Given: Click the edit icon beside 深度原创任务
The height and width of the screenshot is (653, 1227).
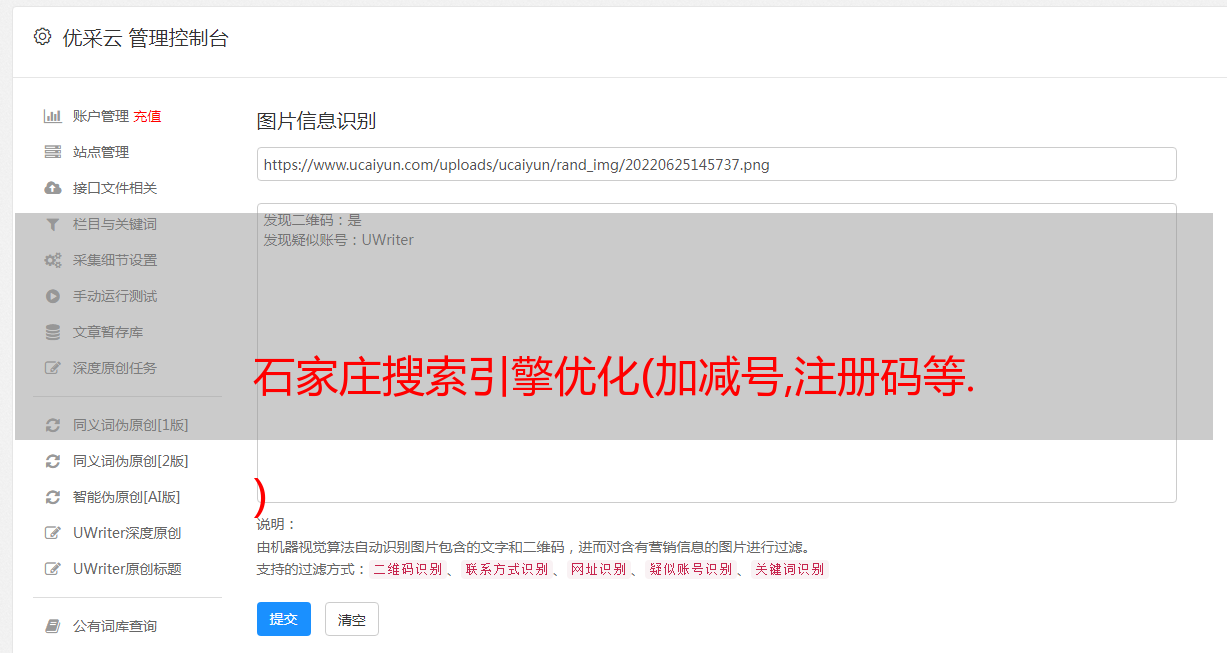Looking at the screenshot, I should pyautogui.click(x=53, y=368).
